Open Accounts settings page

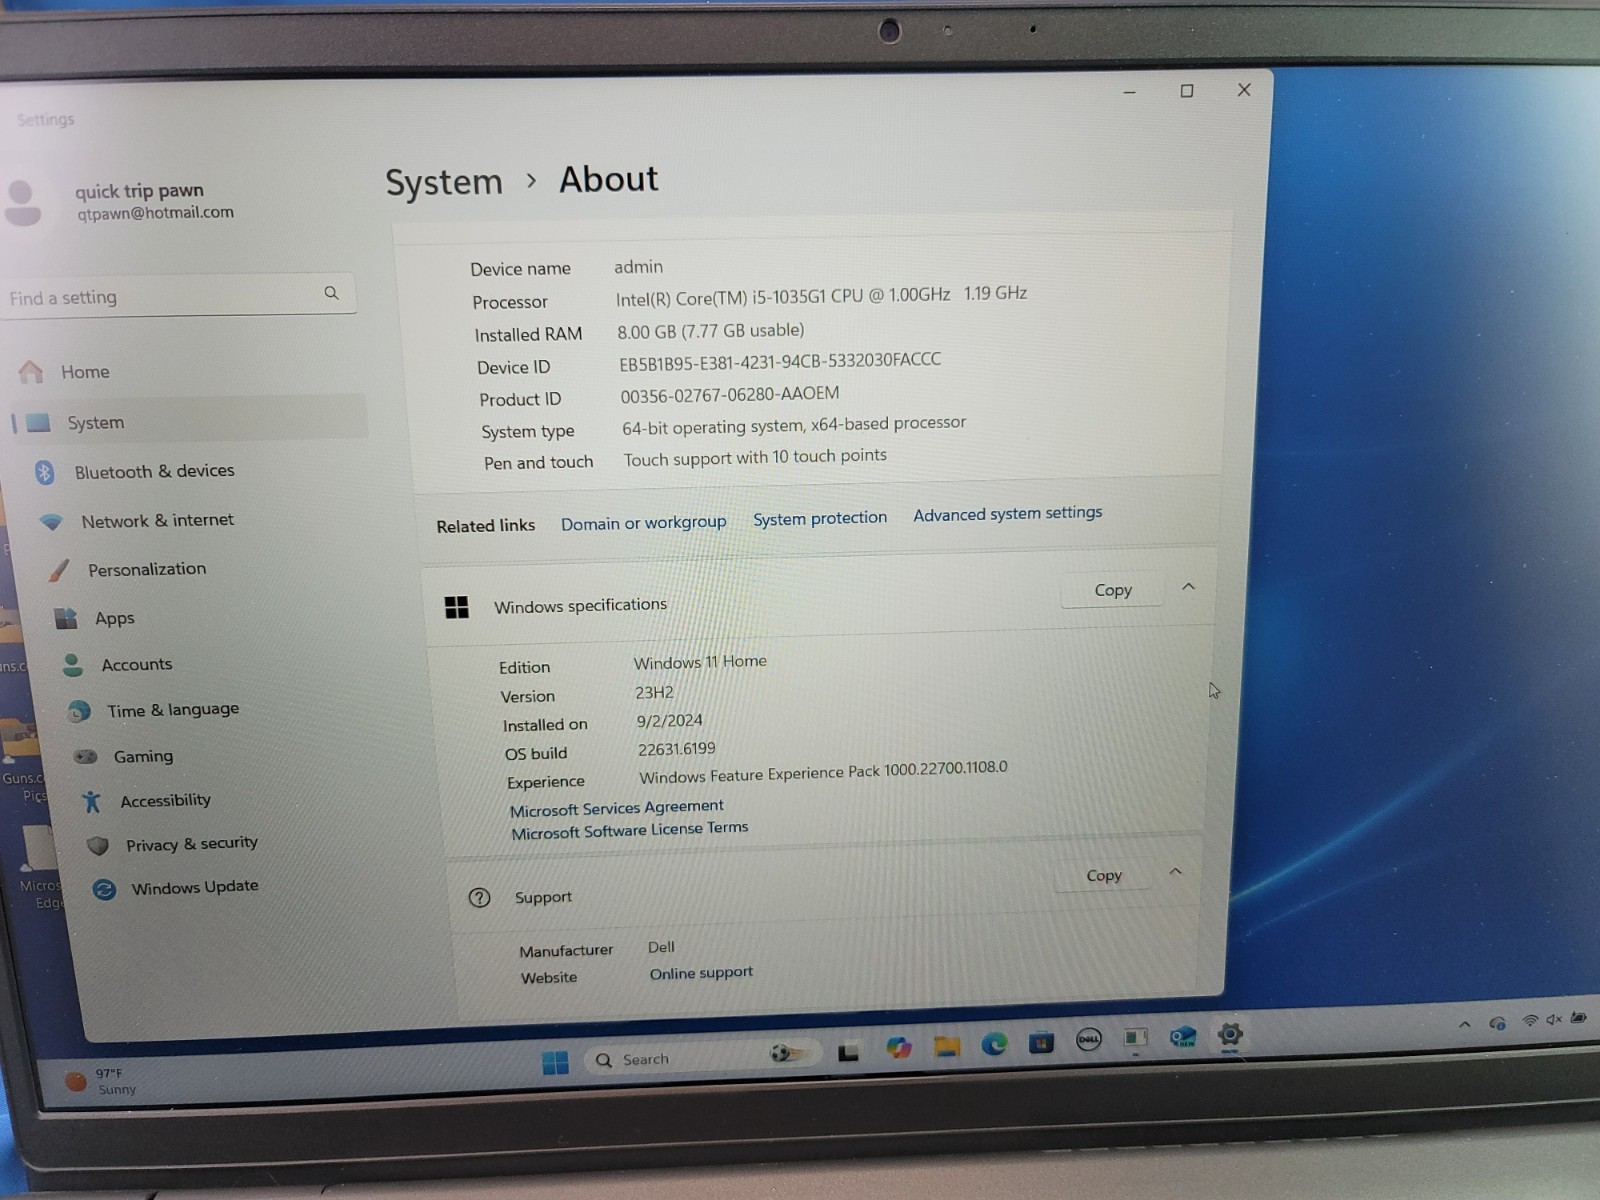136,664
